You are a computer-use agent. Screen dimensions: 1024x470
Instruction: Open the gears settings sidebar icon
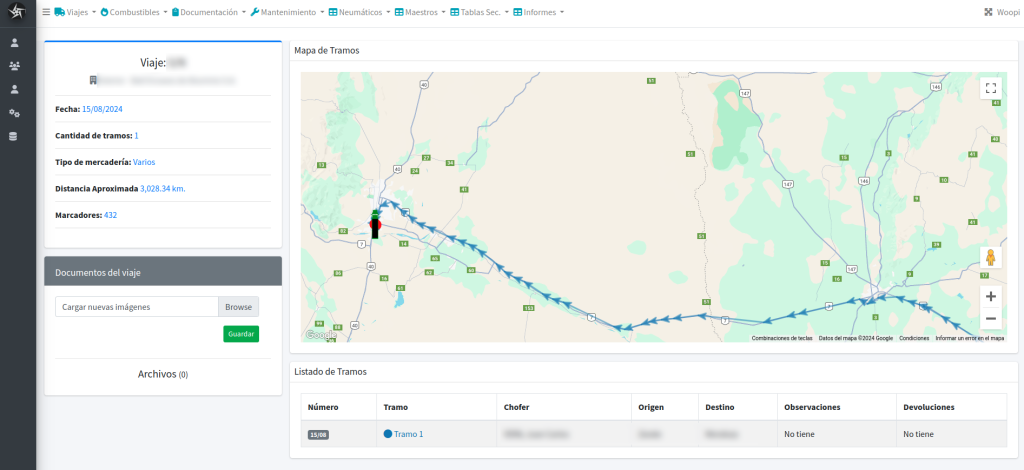(x=14, y=112)
